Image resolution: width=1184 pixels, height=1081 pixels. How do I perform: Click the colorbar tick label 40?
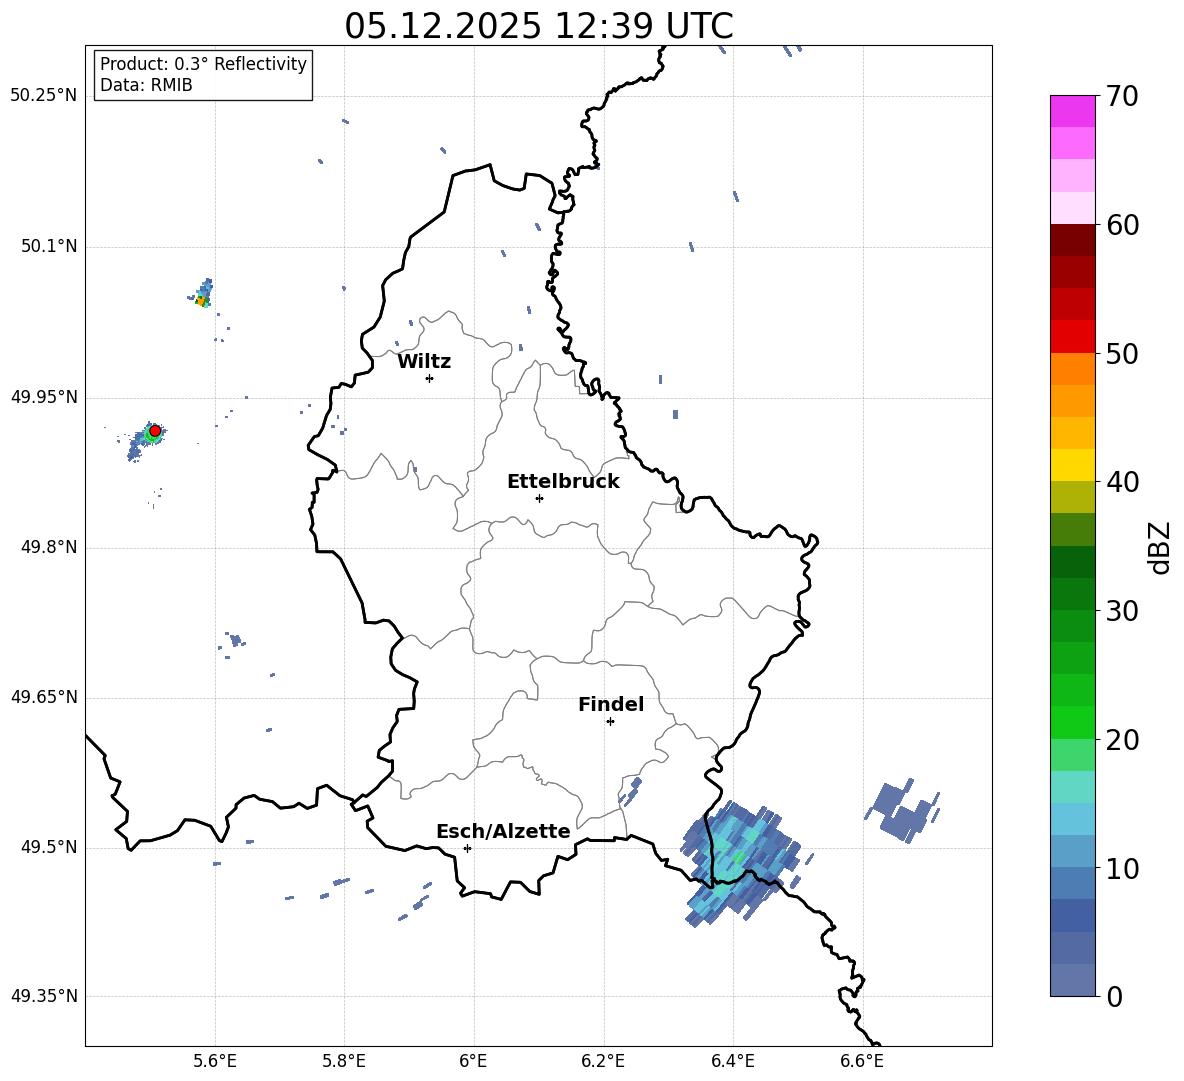[1122, 482]
